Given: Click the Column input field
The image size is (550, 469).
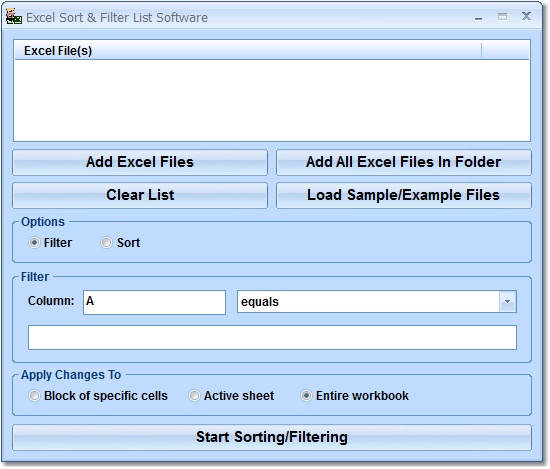Looking at the screenshot, I should [x=154, y=302].
